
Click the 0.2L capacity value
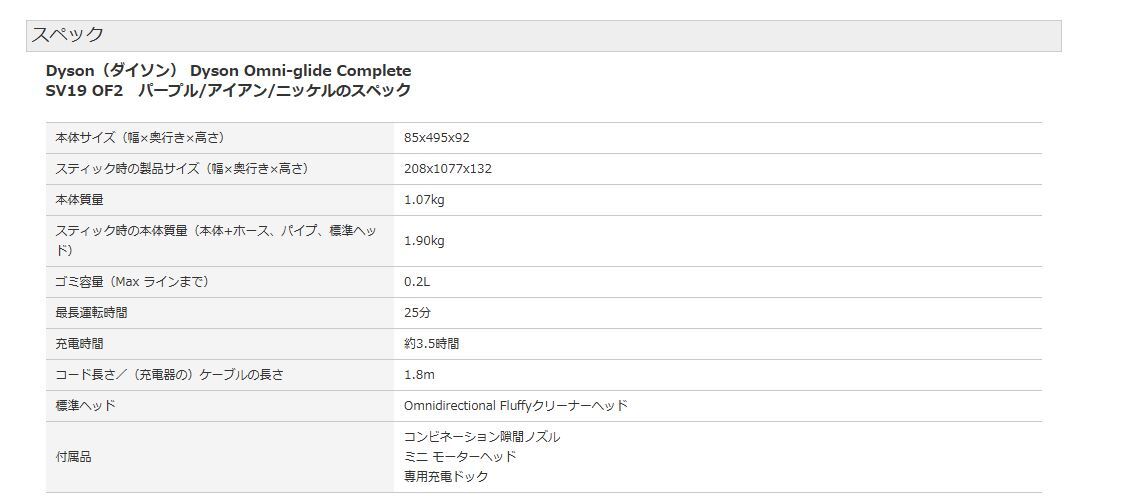416,282
